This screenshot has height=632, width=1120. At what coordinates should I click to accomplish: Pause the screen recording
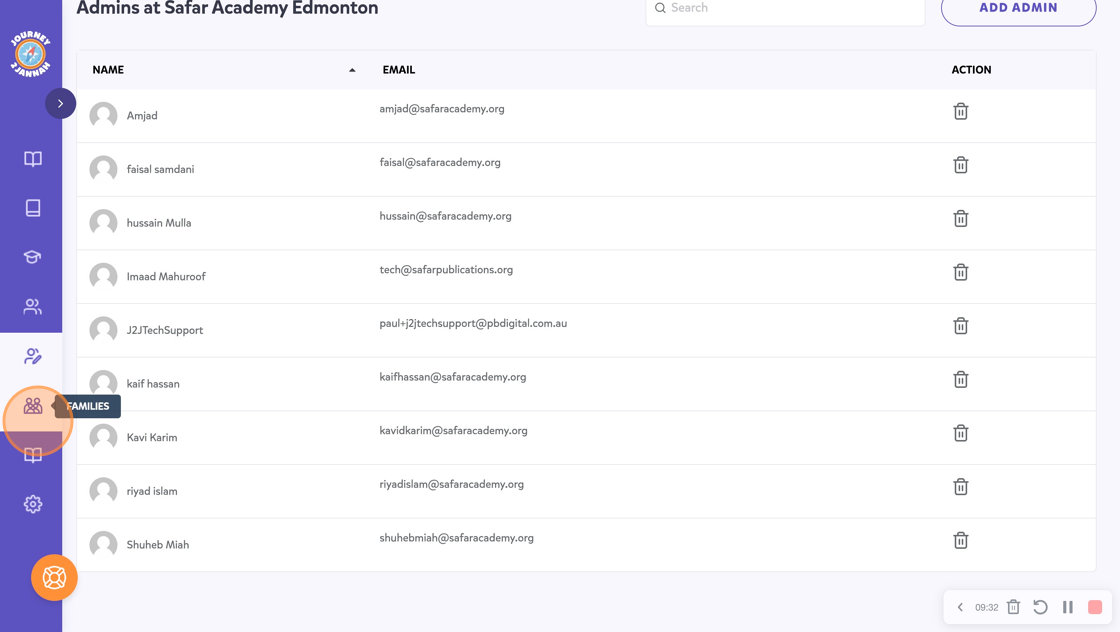tap(1068, 607)
